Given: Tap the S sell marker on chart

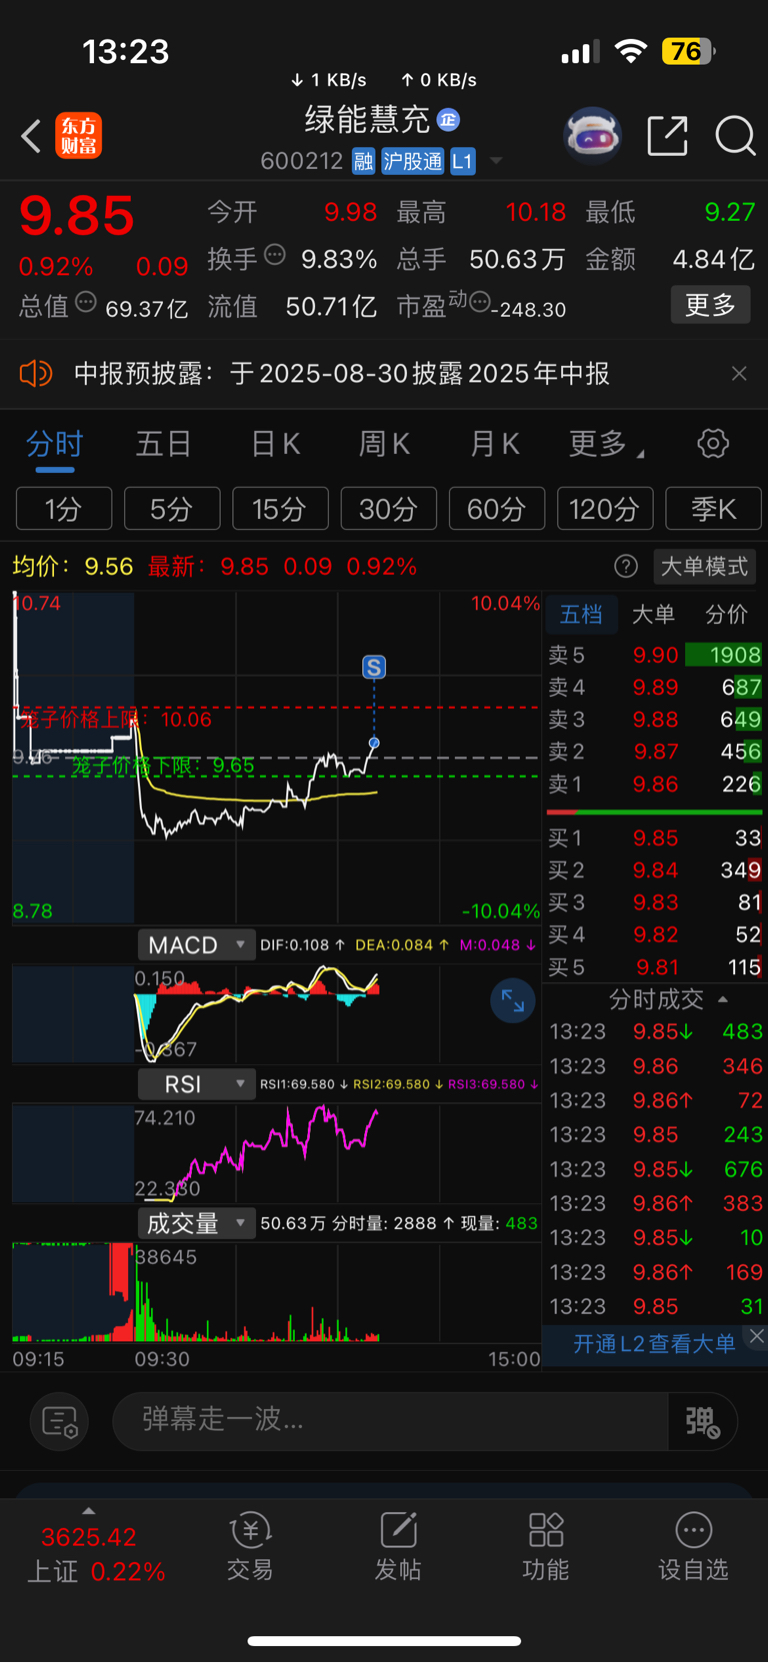Looking at the screenshot, I should (374, 667).
